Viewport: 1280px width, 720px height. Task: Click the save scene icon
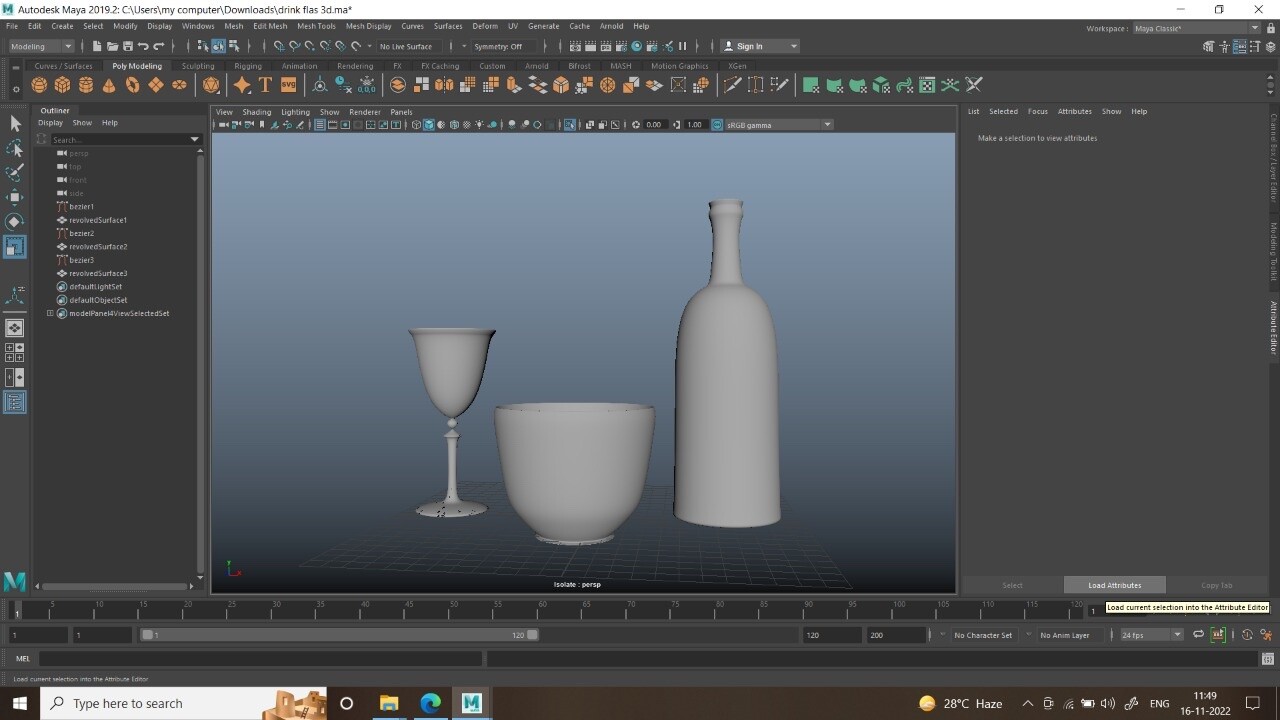click(128, 46)
